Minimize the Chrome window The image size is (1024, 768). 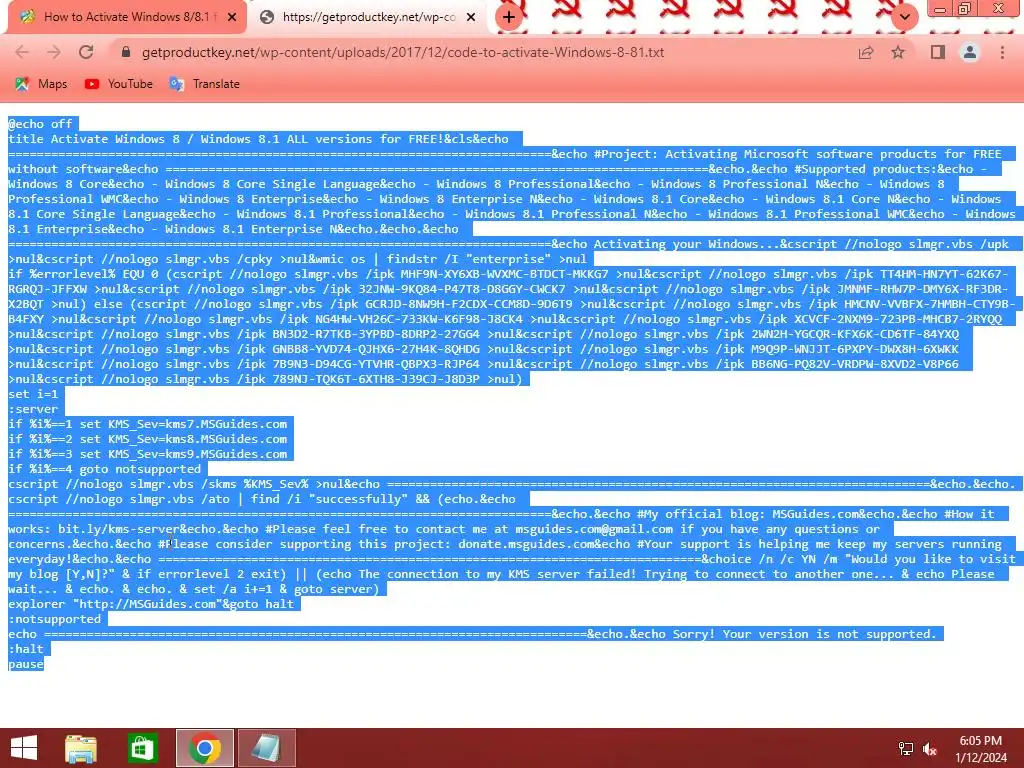pos(940,9)
